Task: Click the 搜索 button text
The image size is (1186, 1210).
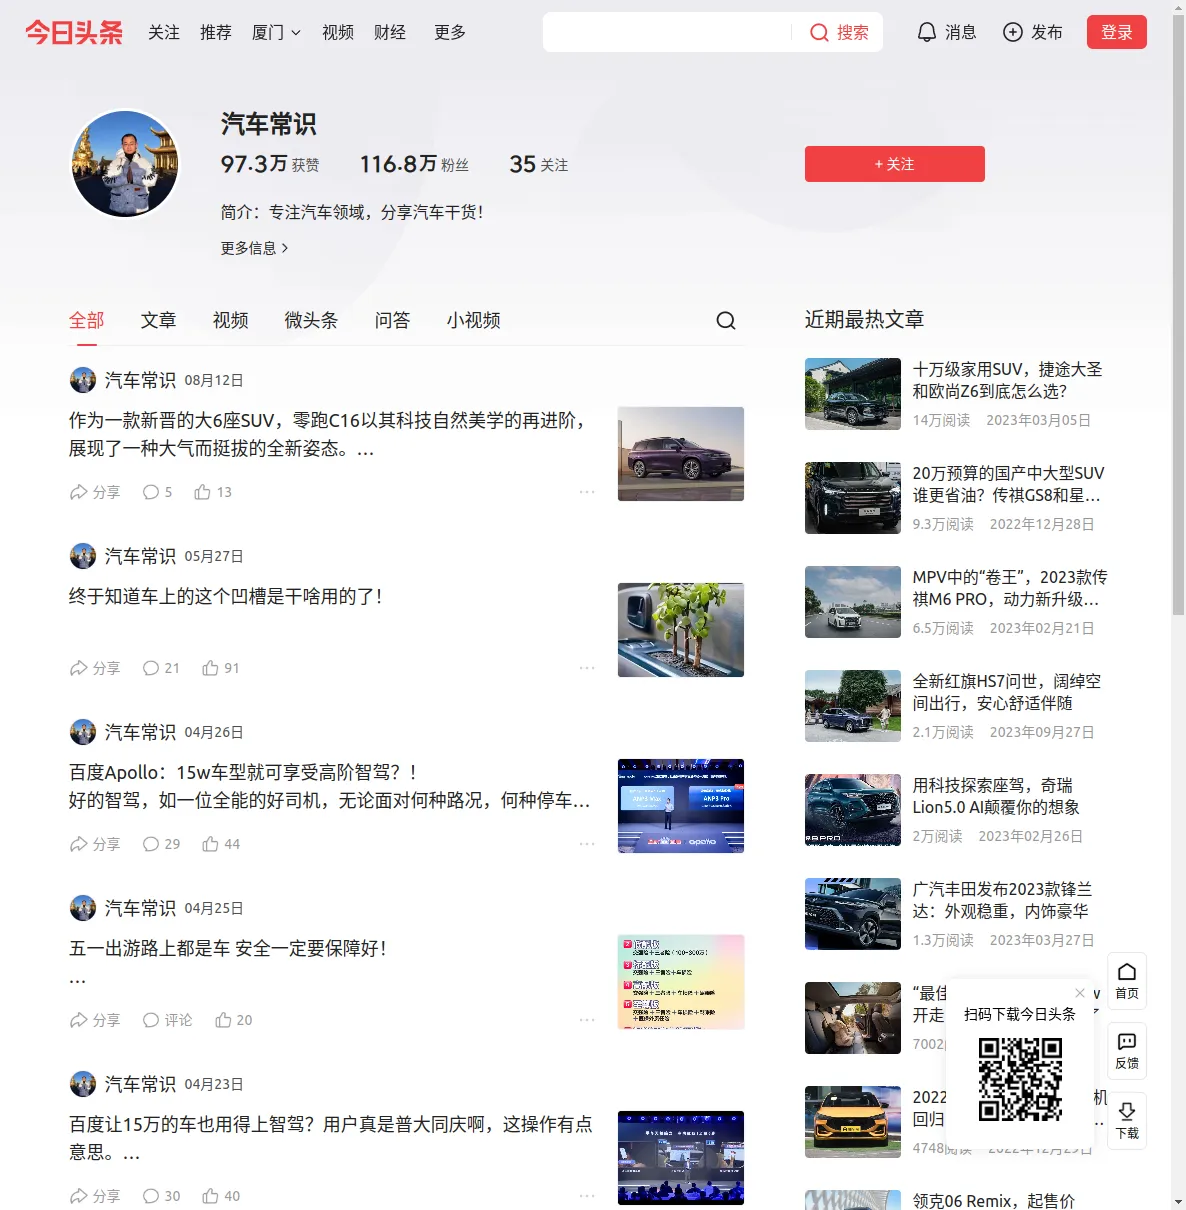Action: pos(853,33)
